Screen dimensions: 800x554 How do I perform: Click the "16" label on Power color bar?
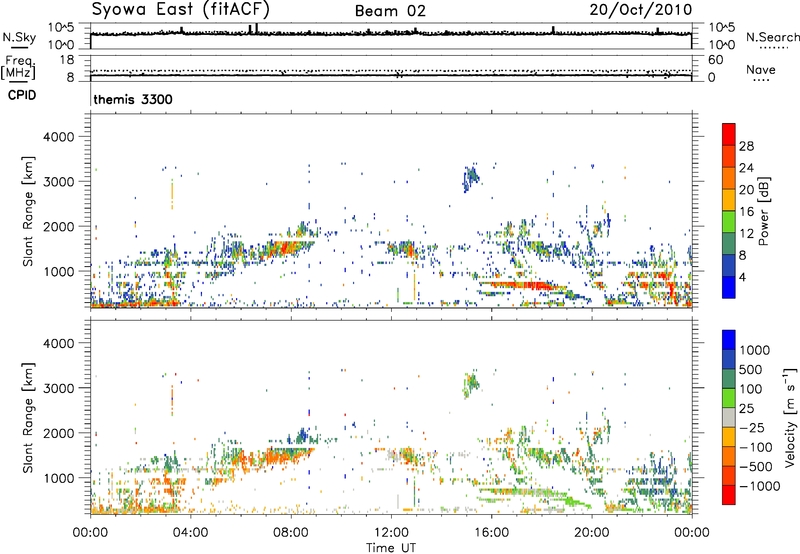[746, 212]
